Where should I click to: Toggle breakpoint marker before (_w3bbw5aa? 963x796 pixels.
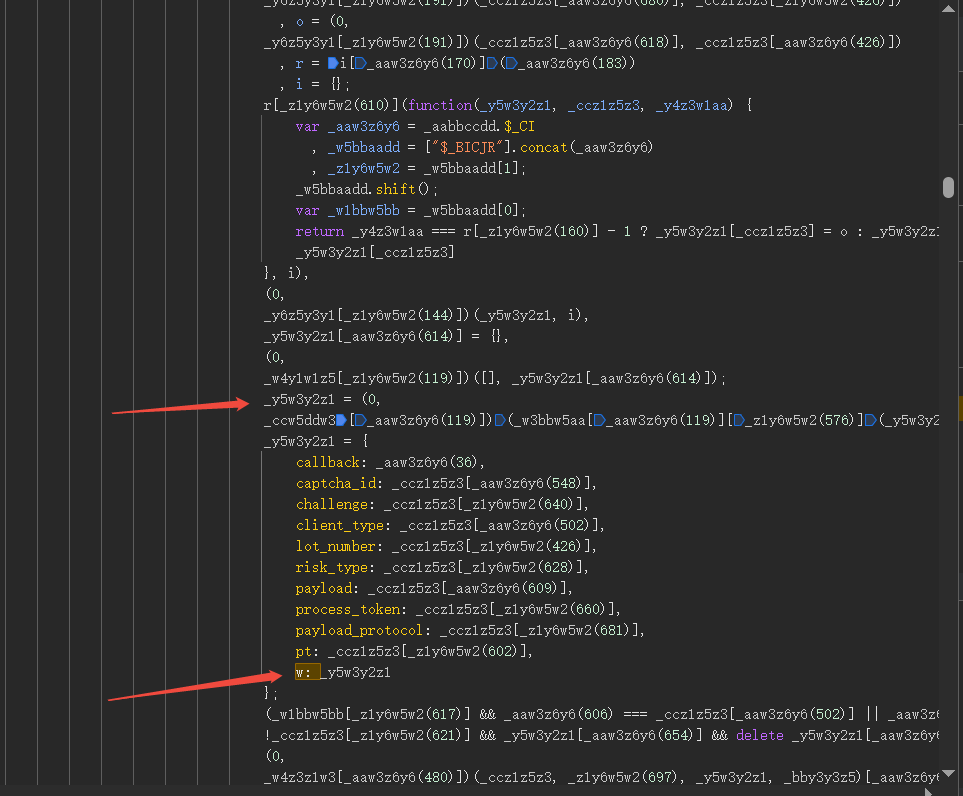(500, 420)
